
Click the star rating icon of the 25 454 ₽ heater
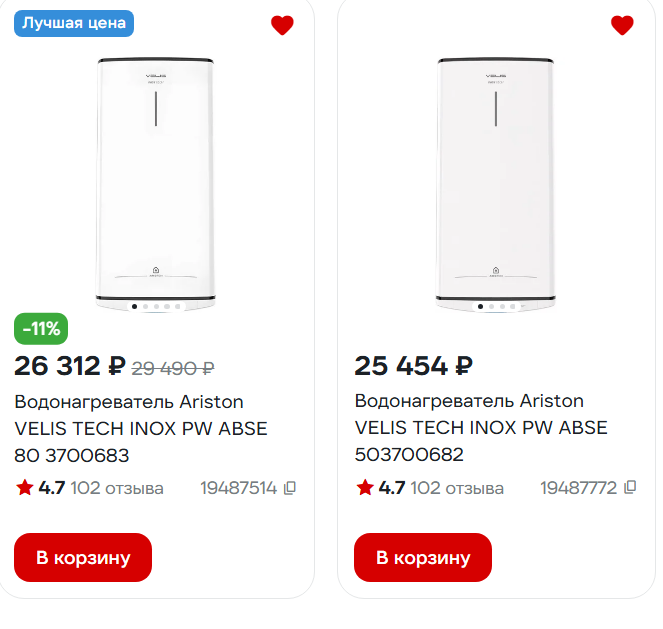coord(365,488)
